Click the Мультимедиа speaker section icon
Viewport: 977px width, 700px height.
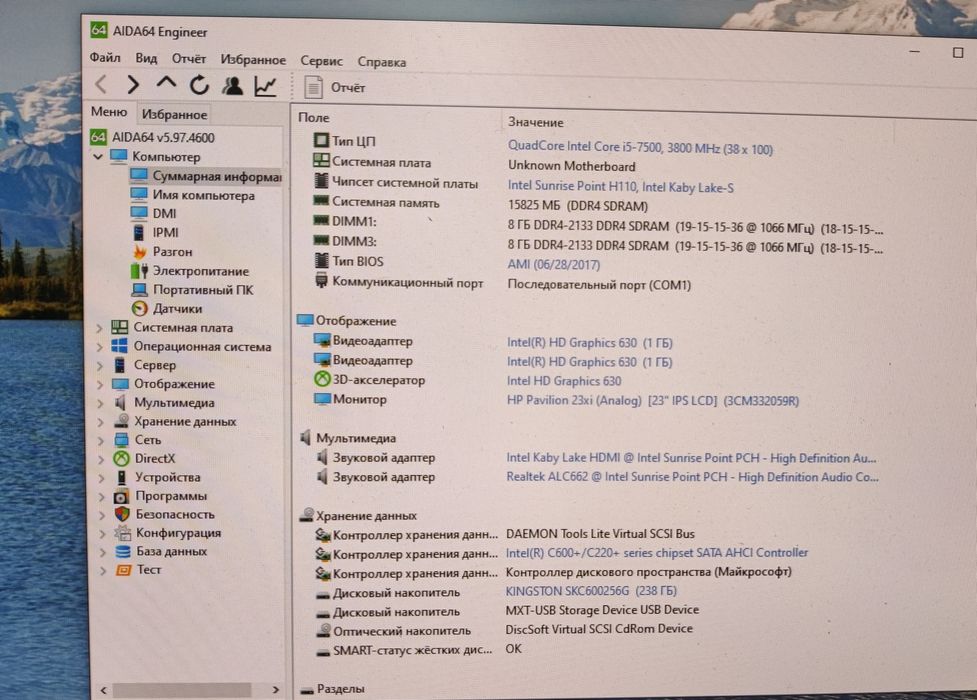(305, 438)
